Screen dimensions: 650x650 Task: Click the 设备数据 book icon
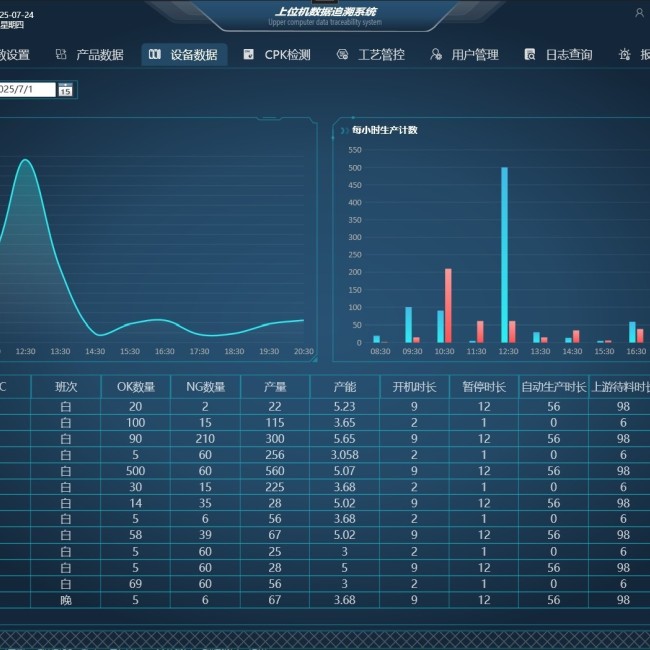(155, 54)
